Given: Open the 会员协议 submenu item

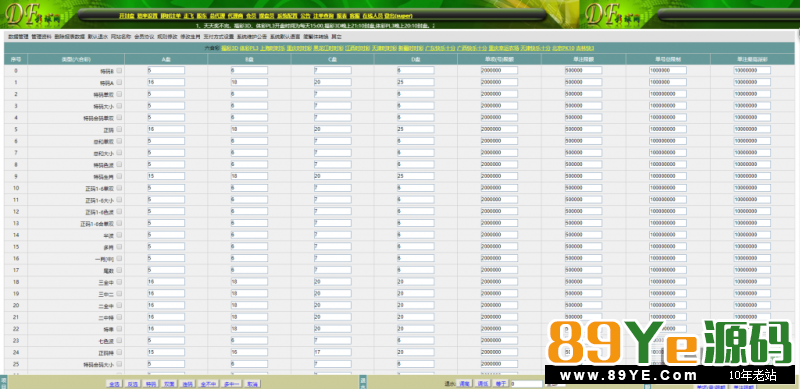Looking at the screenshot, I should [144, 37].
